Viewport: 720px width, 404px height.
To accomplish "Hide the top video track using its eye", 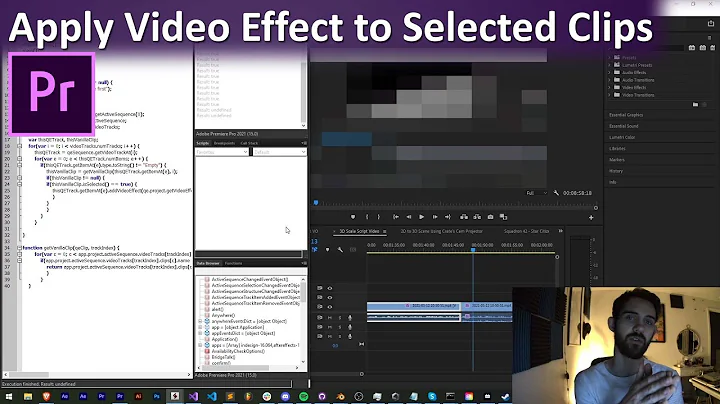I will click(330, 288).
